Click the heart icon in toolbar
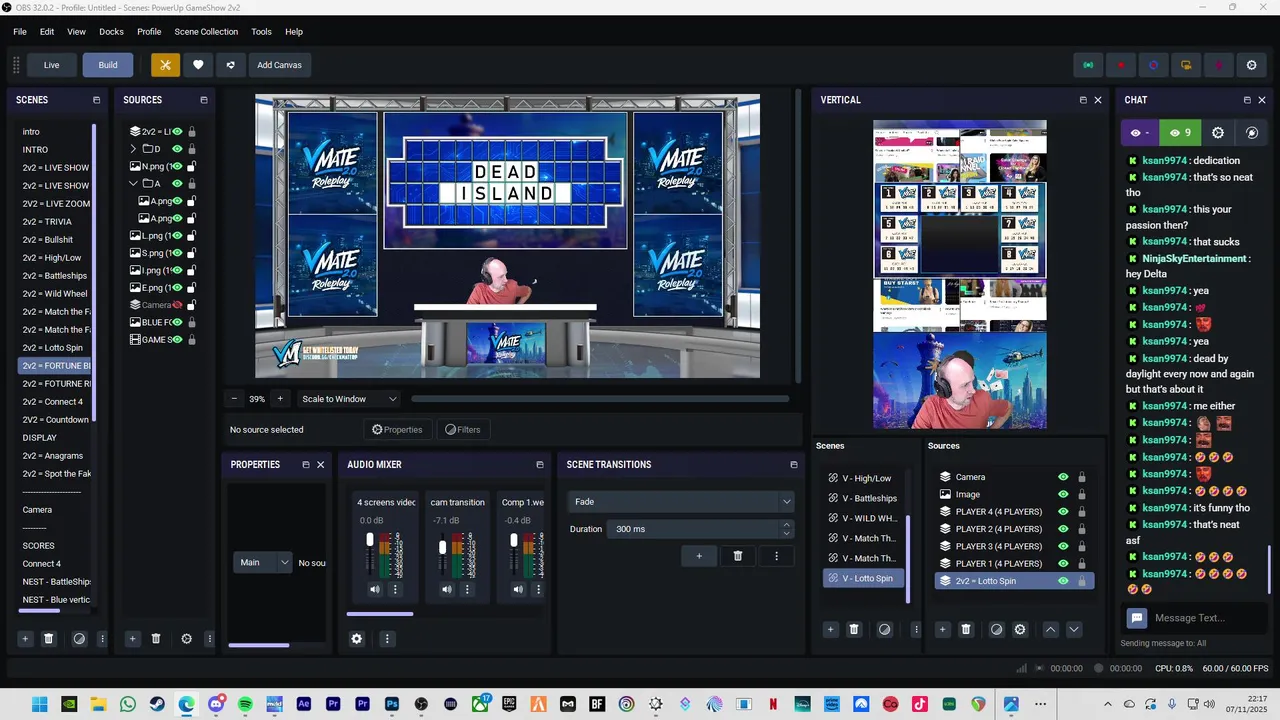Screen dimensions: 1280x720 (198, 65)
